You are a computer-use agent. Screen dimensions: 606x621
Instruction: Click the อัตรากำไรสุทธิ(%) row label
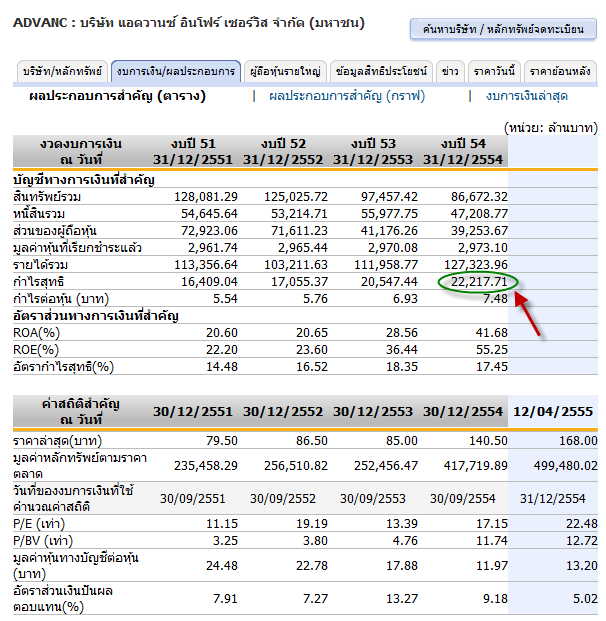pos(63,367)
